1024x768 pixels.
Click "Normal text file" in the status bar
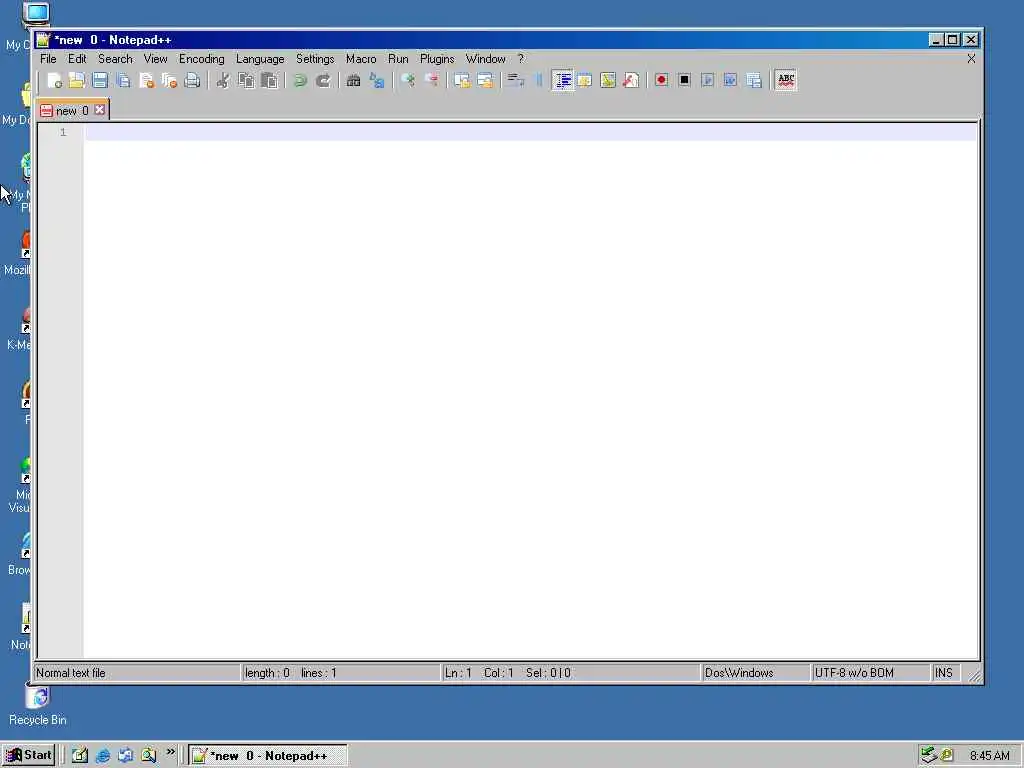71,673
